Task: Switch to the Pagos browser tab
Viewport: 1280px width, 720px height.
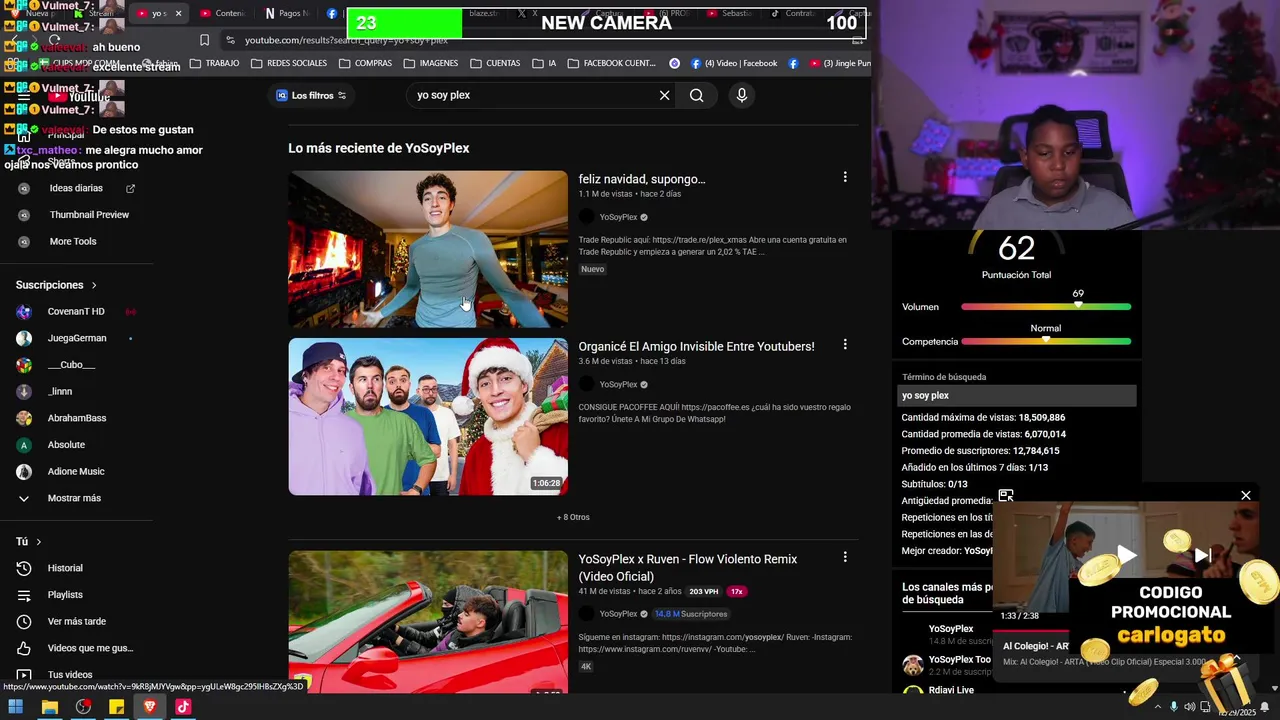Action: point(287,13)
